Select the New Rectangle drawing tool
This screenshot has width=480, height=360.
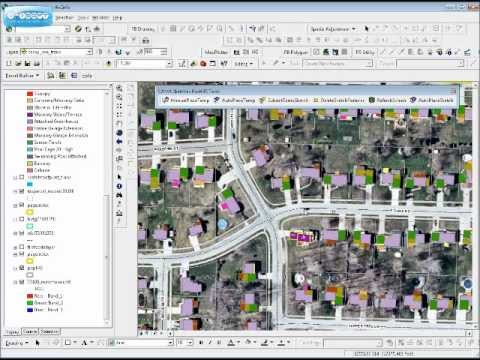tap(68, 342)
